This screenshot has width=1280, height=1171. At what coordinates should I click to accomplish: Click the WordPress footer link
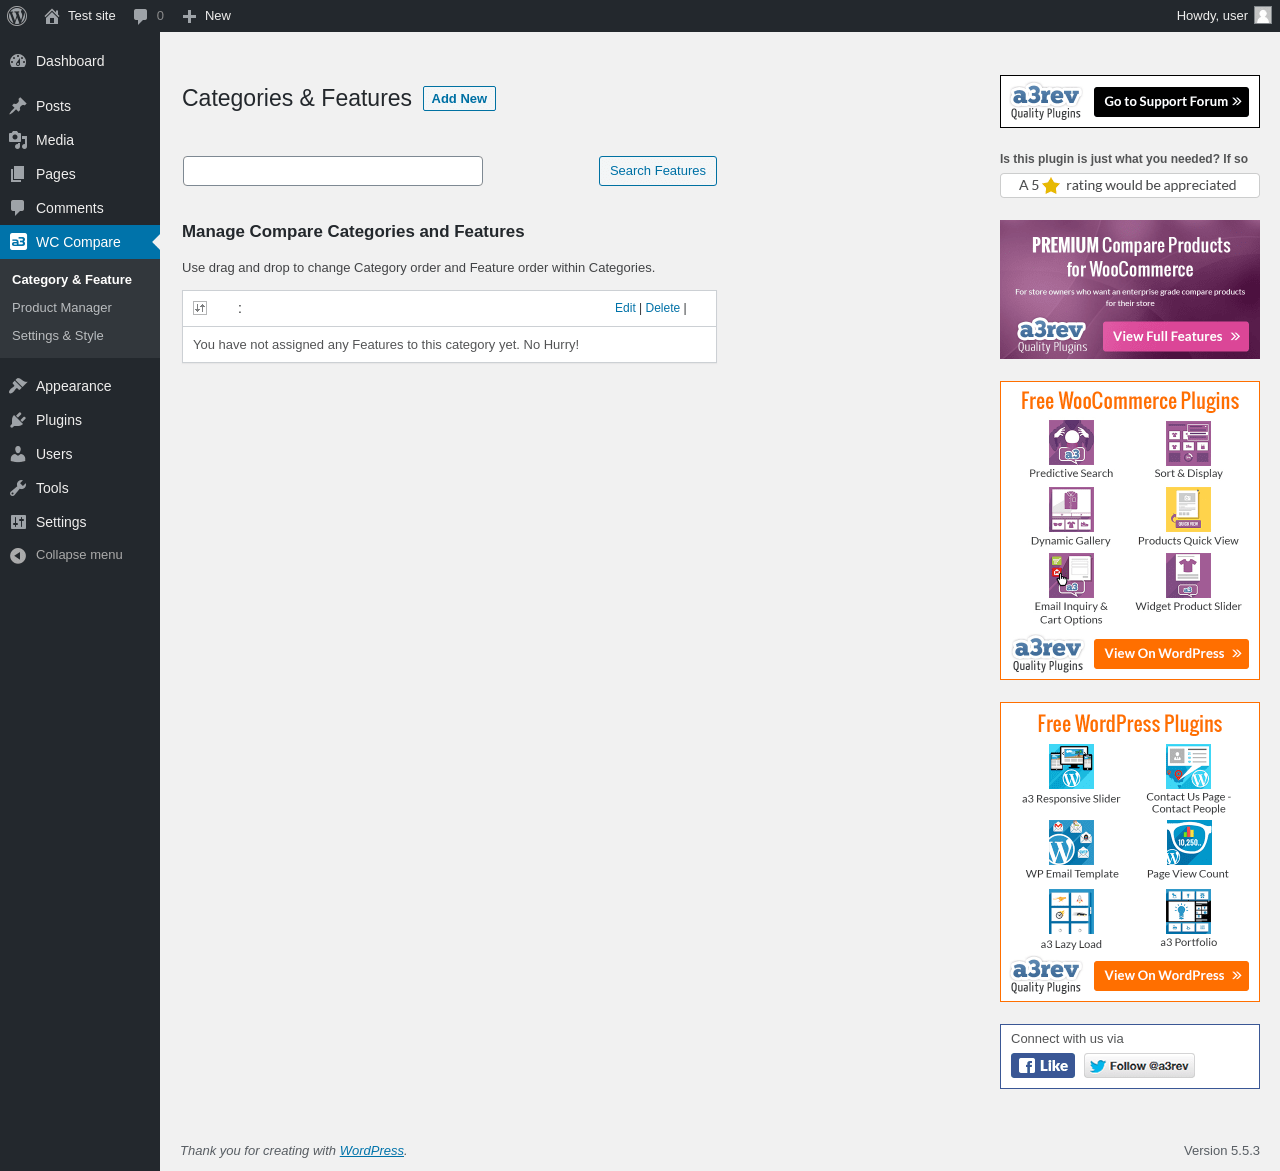(x=372, y=1151)
